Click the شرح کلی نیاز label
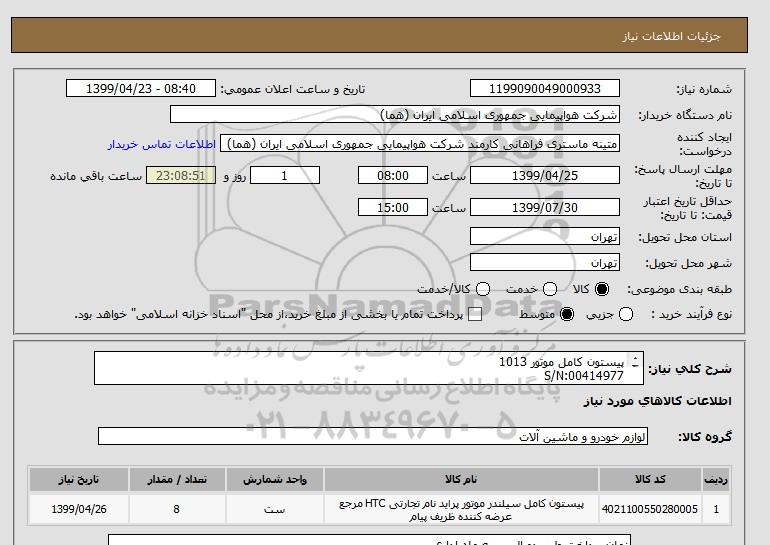Viewport: 770px width, 545px height. (x=690, y=369)
